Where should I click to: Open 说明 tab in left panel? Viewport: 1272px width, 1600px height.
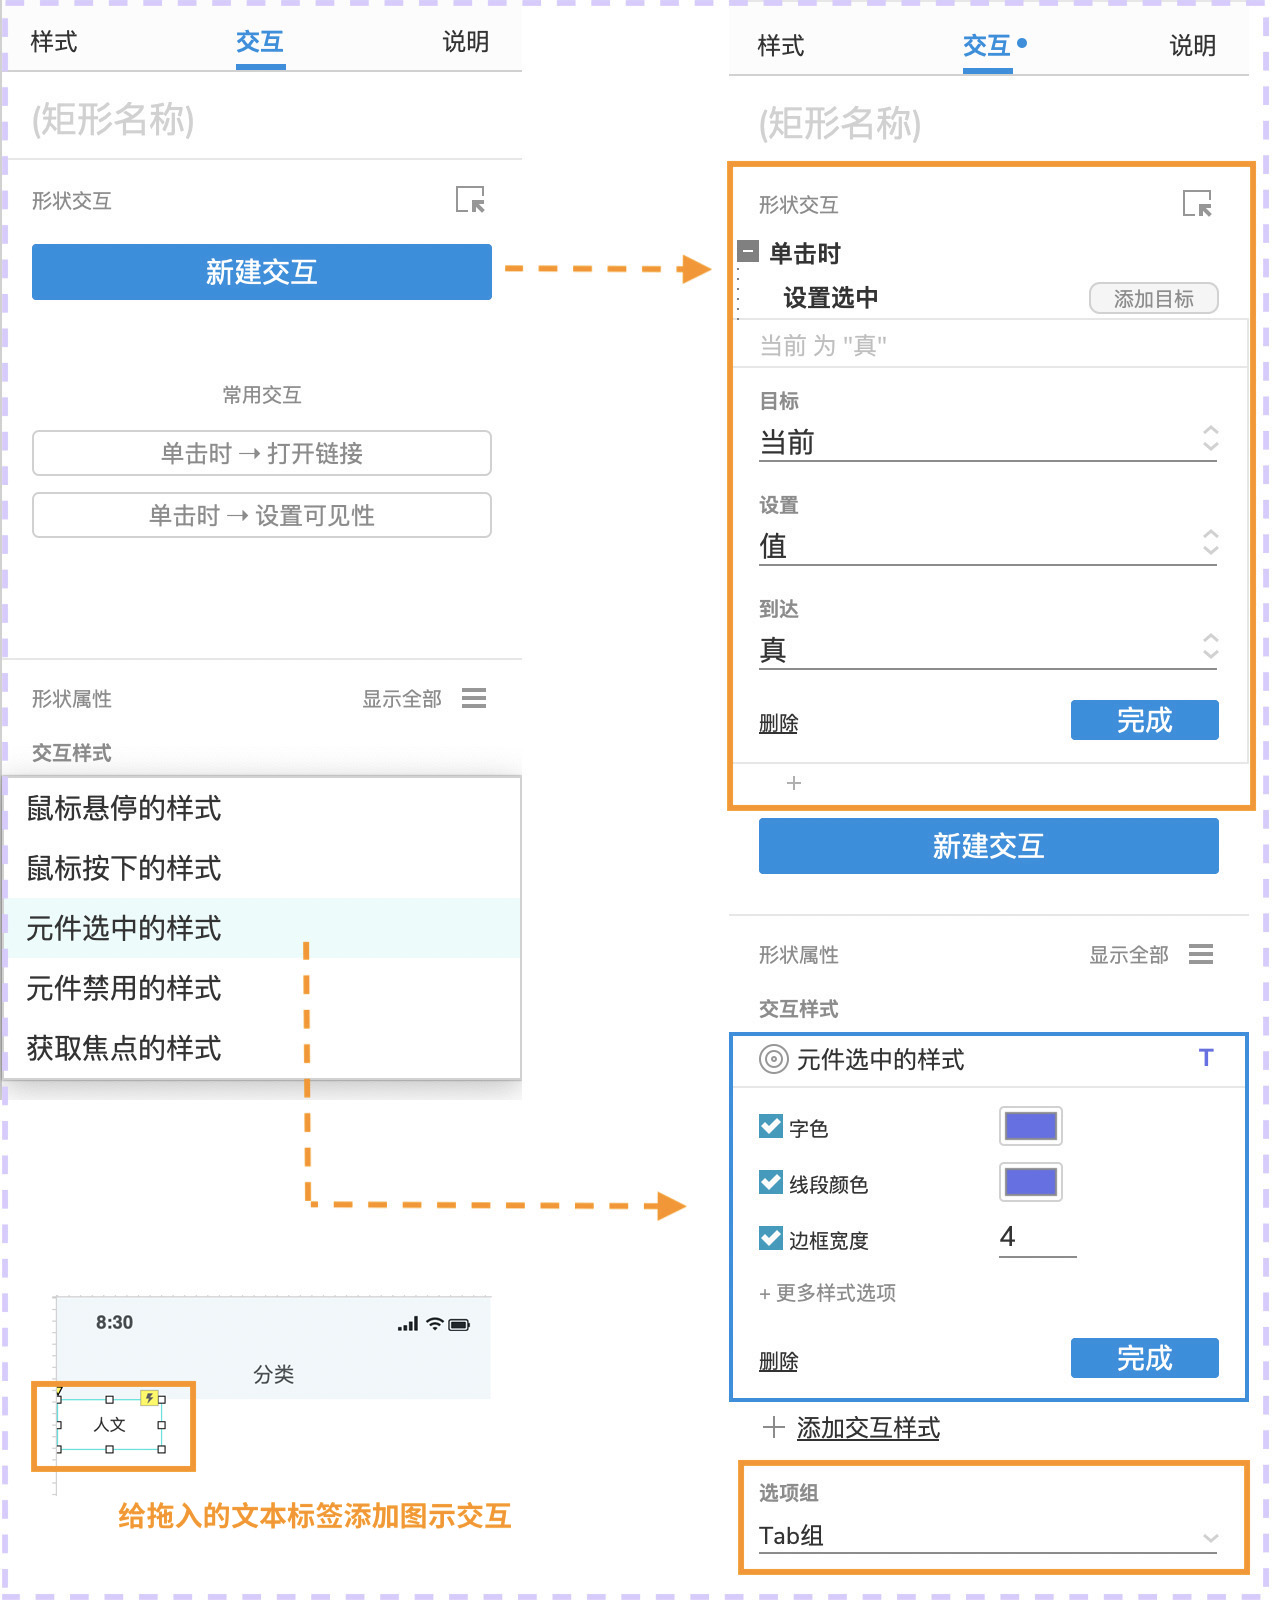466,42
